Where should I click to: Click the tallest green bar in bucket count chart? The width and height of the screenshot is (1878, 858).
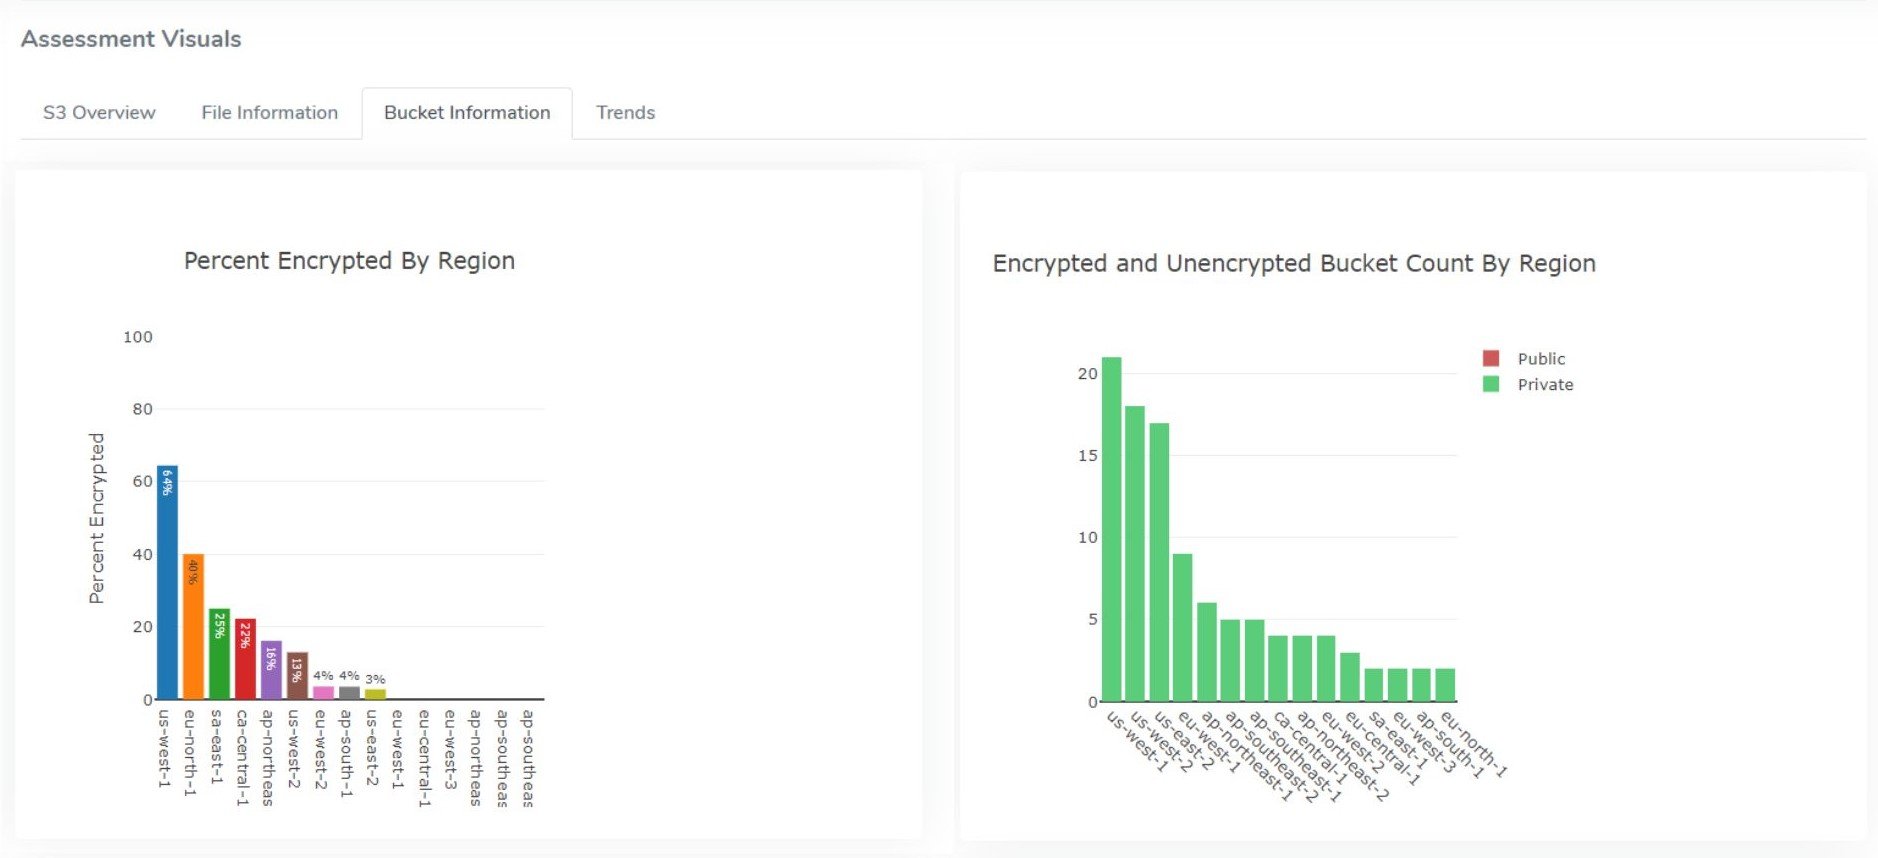point(1111,529)
